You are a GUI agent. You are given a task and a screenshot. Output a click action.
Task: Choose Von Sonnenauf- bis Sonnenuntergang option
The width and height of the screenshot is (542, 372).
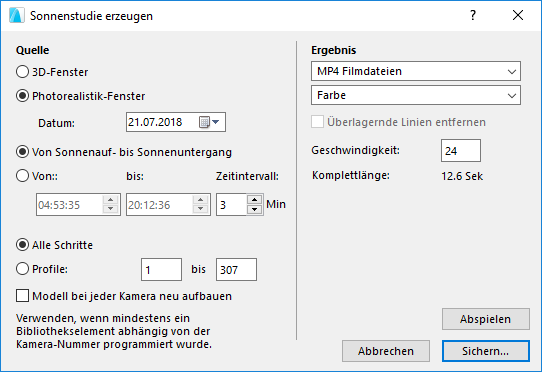22,152
